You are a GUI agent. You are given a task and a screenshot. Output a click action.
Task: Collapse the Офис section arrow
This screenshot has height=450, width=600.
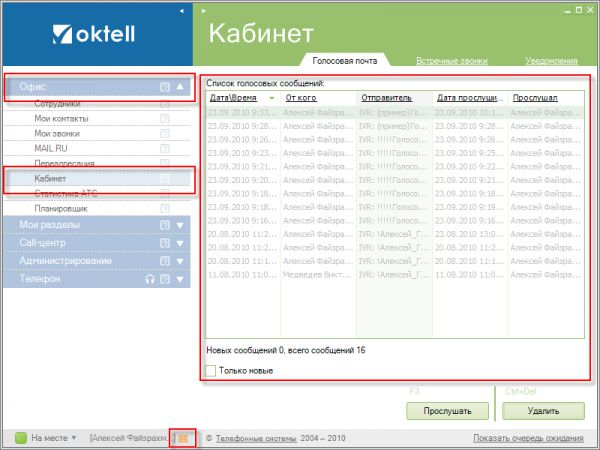tap(180, 87)
